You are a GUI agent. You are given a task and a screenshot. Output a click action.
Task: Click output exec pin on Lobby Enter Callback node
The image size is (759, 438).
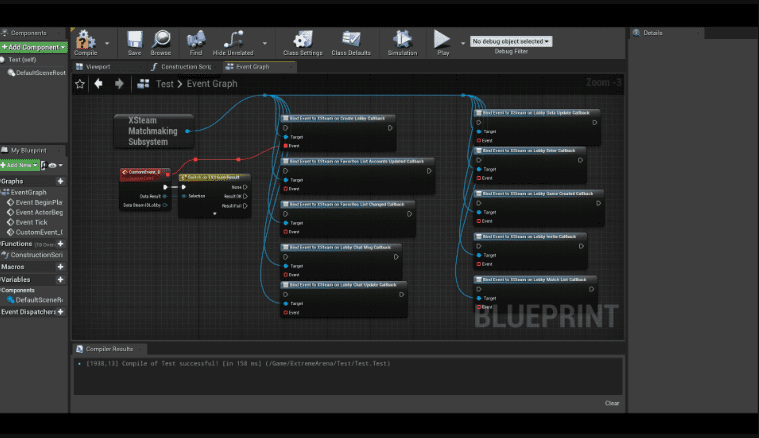pyautogui.click(x=580, y=160)
